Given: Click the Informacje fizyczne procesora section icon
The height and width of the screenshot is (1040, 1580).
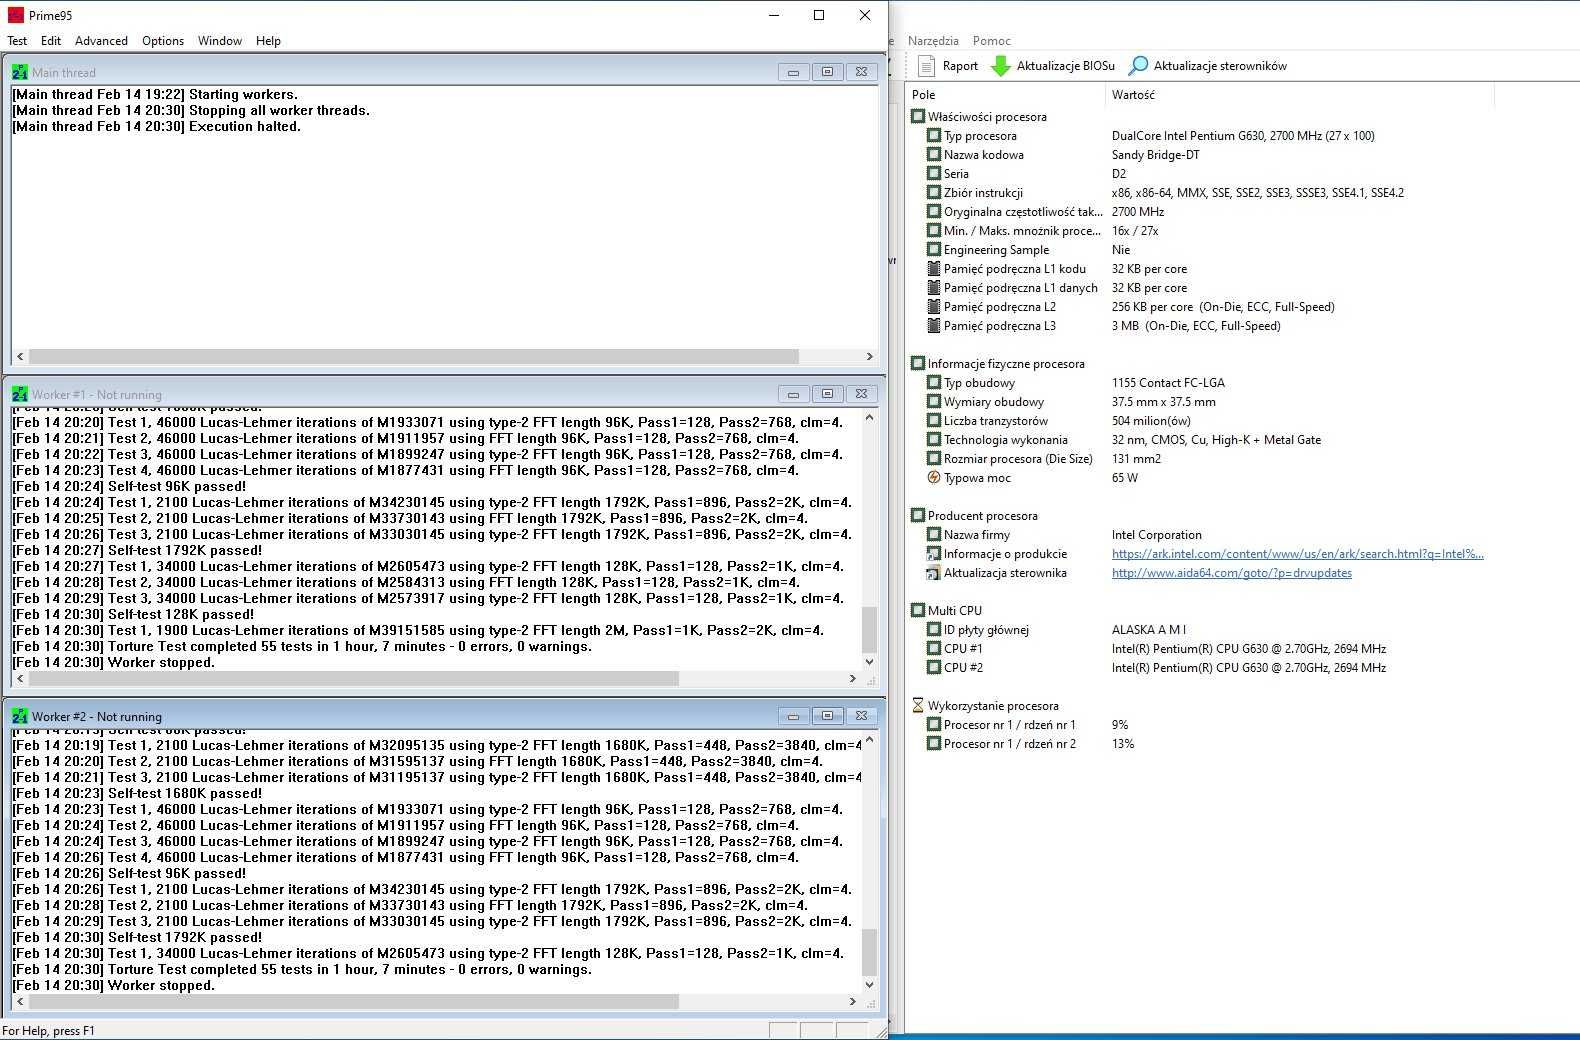Looking at the screenshot, I should [x=917, y=363].
